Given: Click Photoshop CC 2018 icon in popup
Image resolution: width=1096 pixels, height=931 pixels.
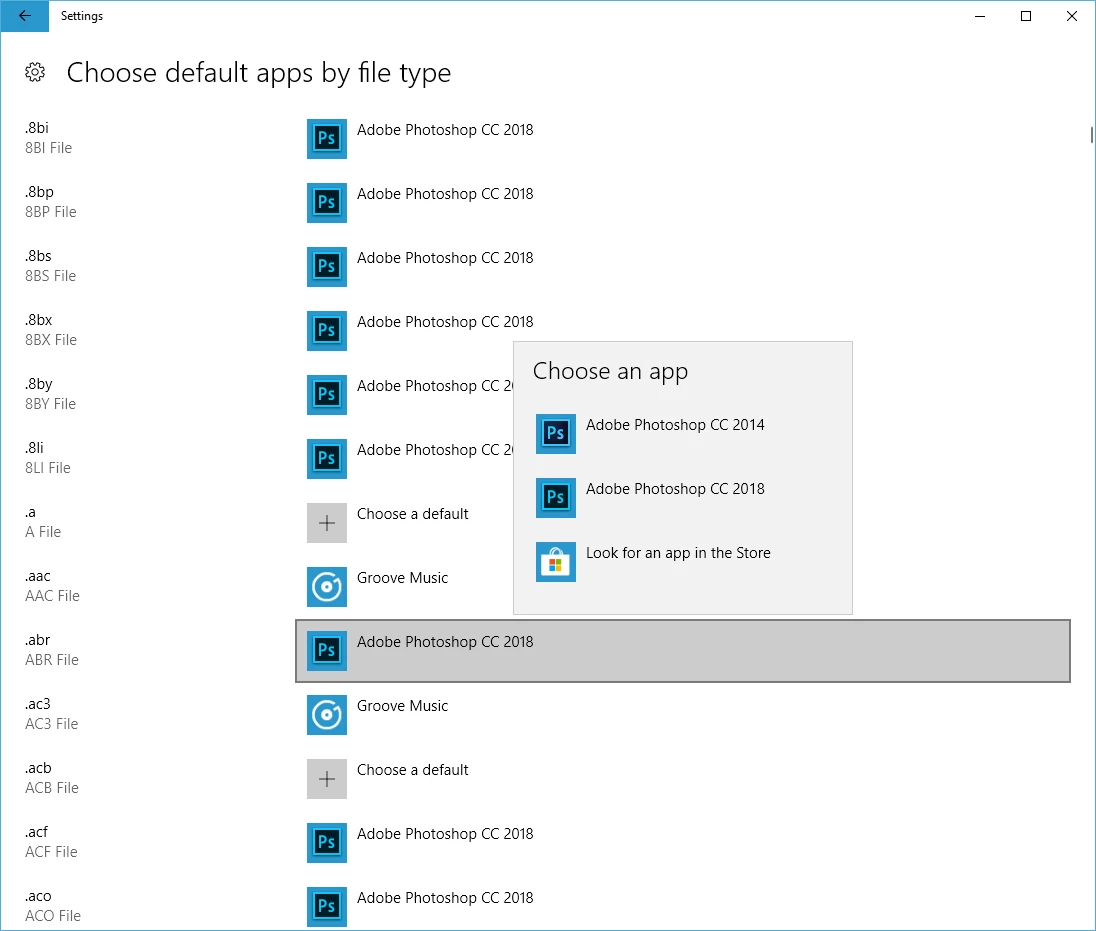Looking at the screenshot, I should (x=556, y=498).
